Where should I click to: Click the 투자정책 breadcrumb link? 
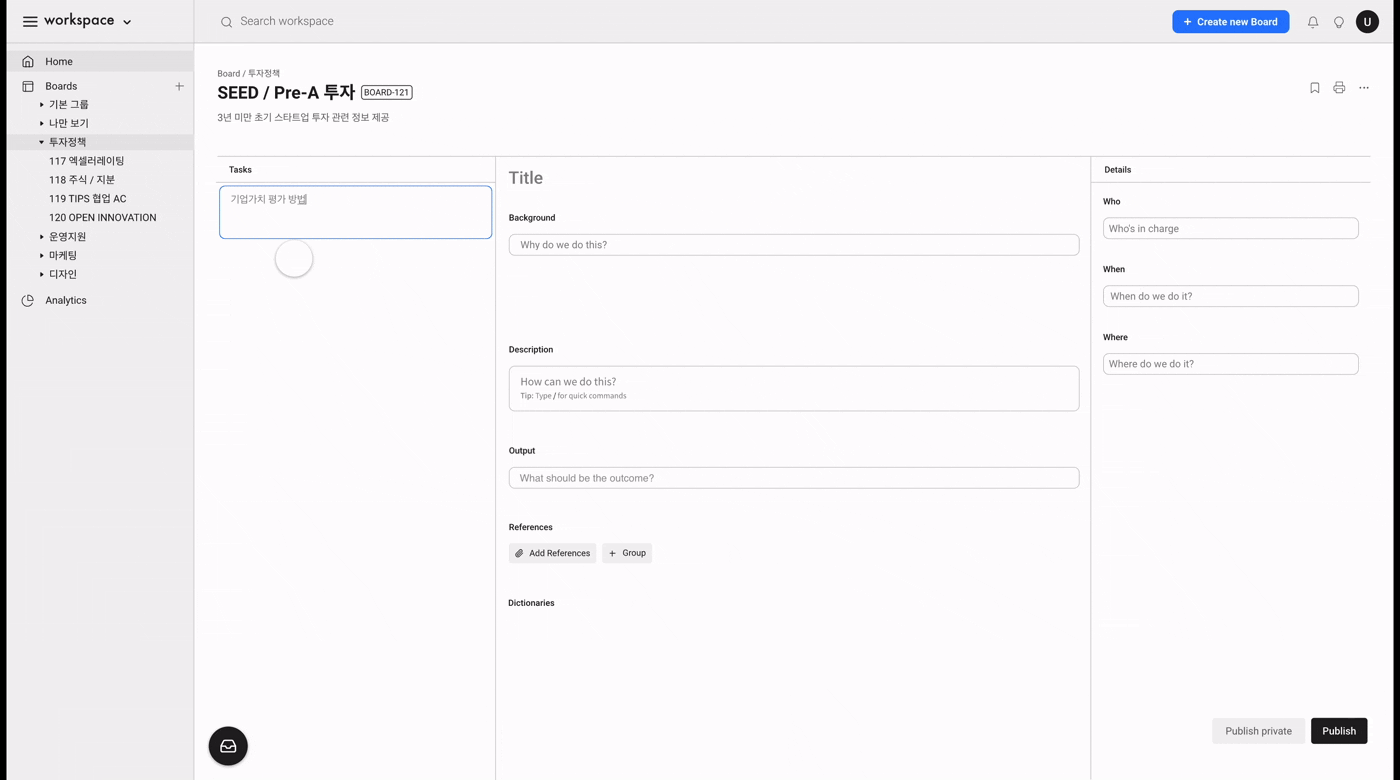click(264, 73)
